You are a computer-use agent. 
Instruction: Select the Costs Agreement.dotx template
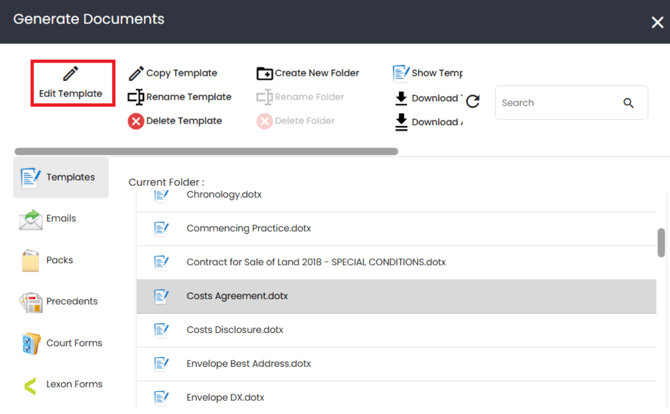coord(236,296)
